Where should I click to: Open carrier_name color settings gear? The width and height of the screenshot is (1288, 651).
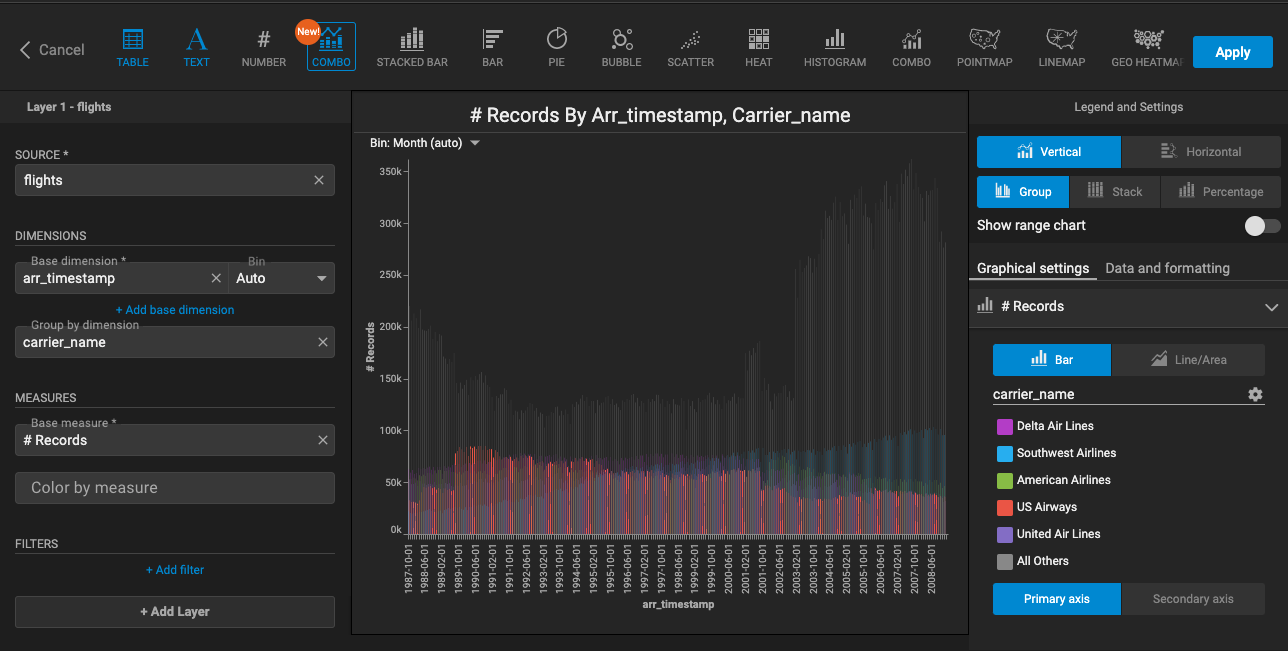1255,395
